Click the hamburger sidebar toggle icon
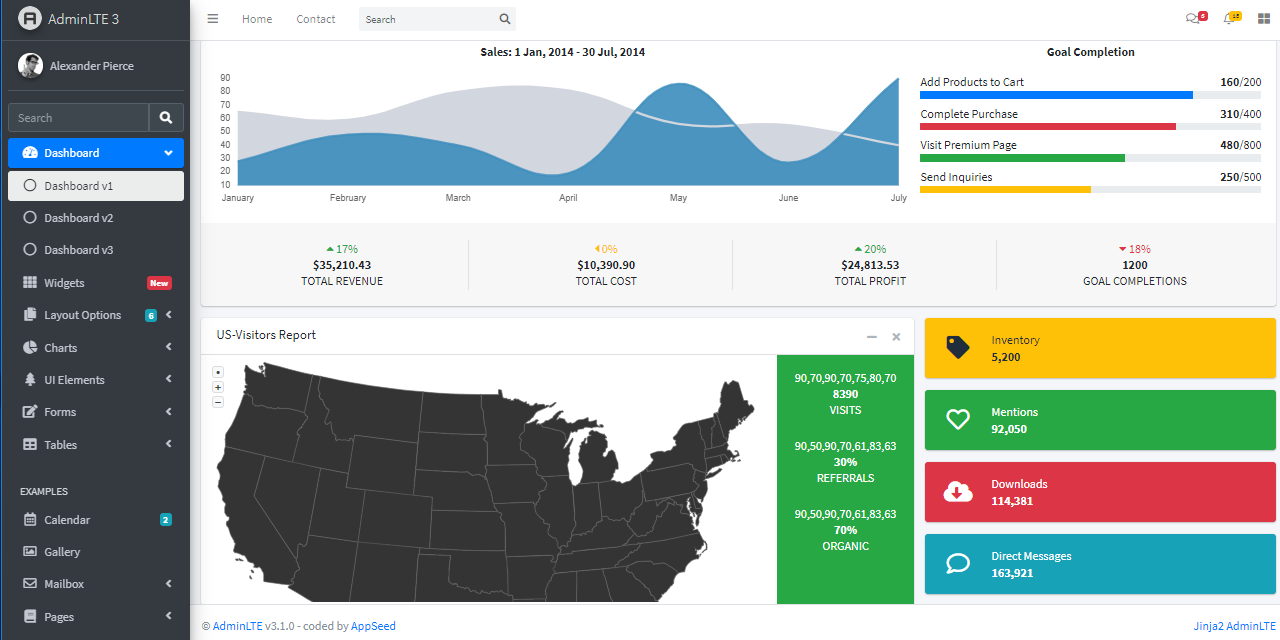Screen dimensions: 1280x640 (x=213, y=19)
